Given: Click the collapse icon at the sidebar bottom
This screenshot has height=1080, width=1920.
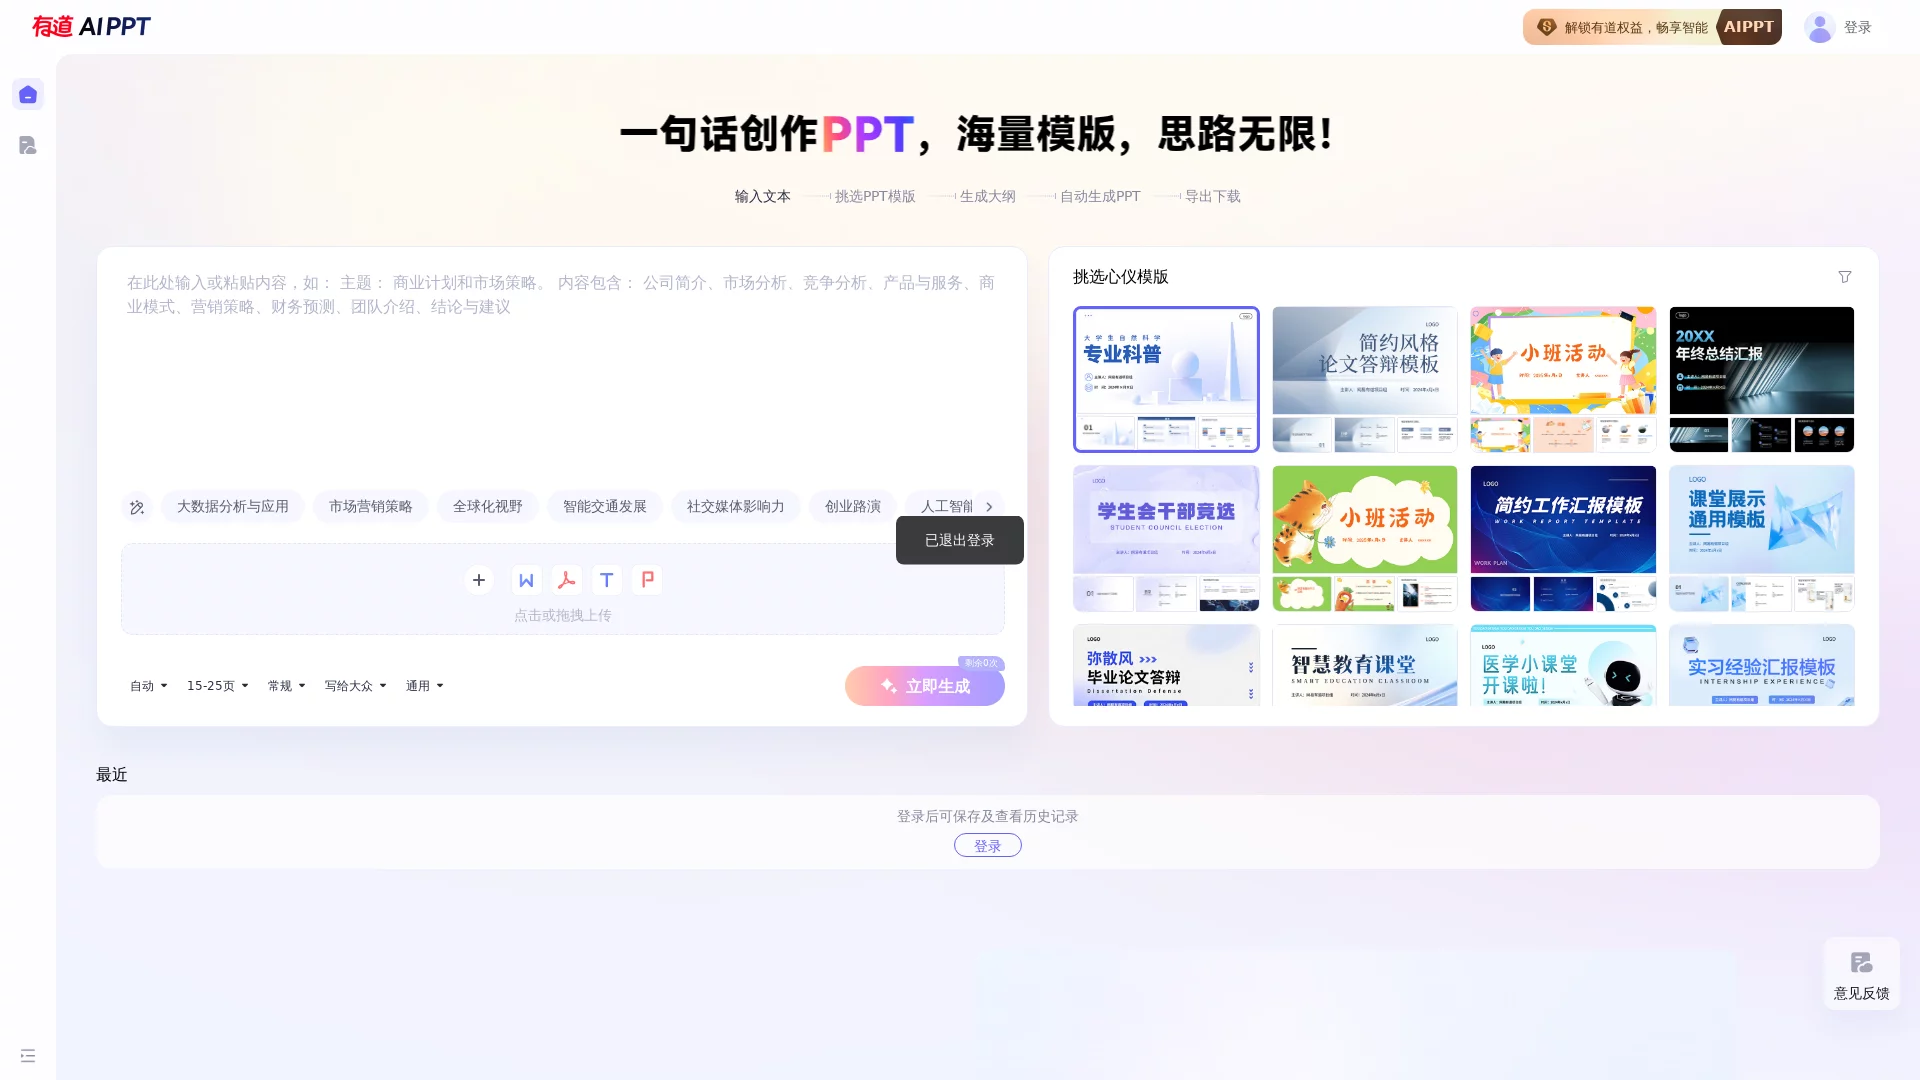Looking at the screenshot, I should (x=28, y=1055).
